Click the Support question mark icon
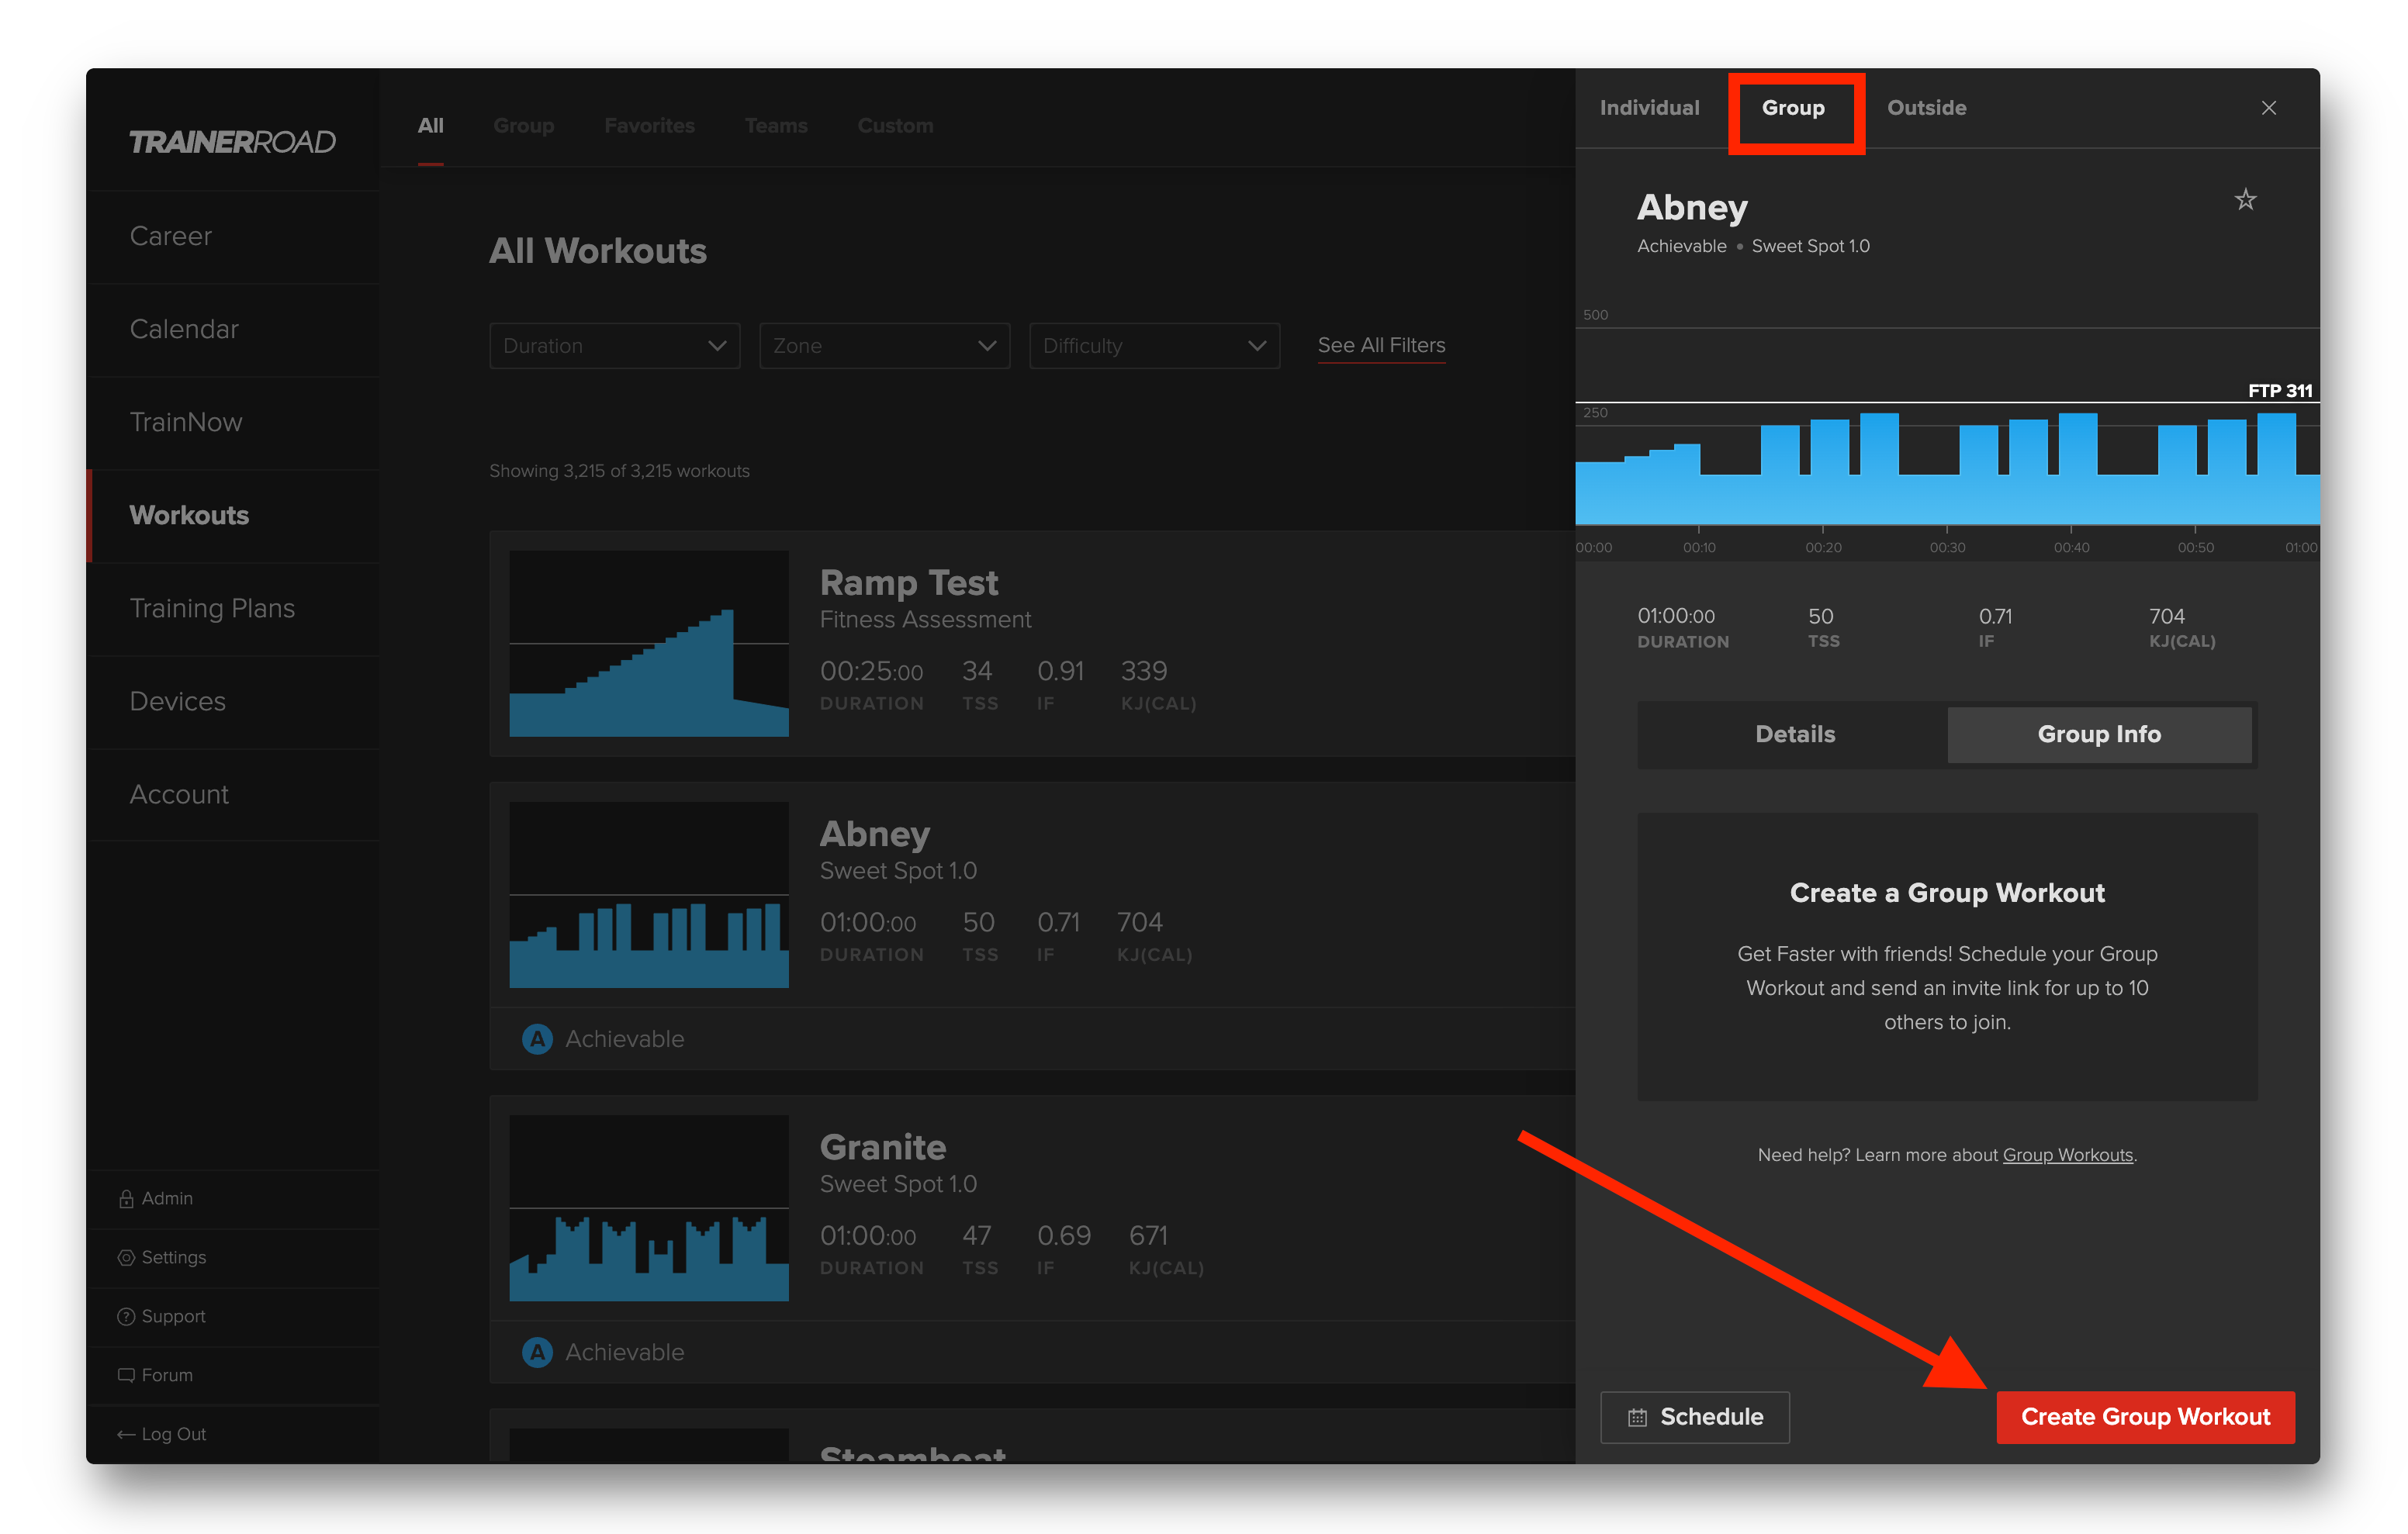This screenshot has height=1534, width=2408. 126,1316
